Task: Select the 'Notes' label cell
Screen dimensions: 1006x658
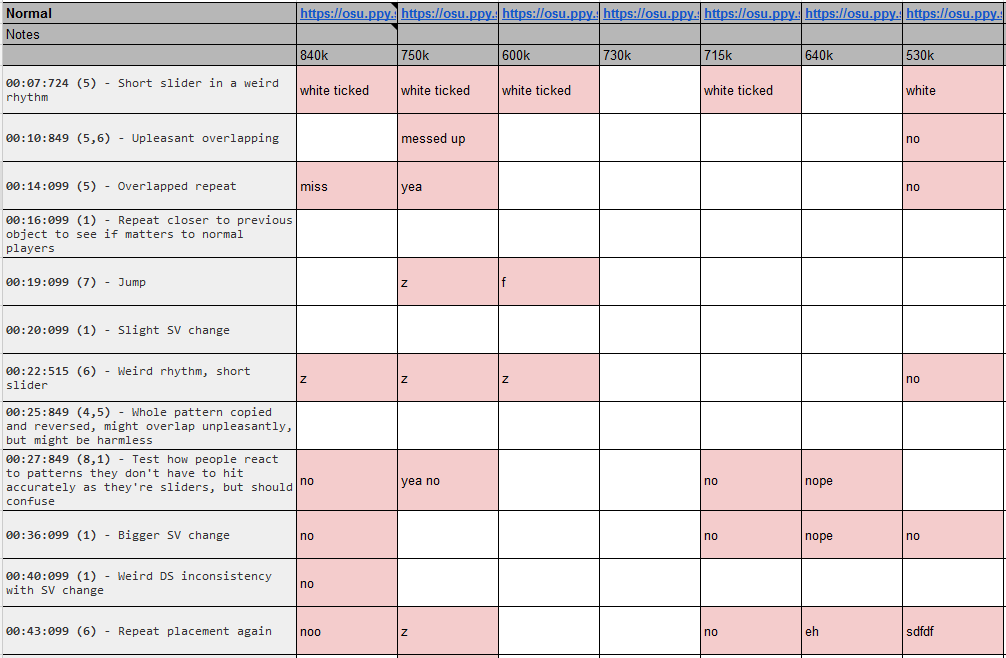Action: pyautogui.click(x=149, y=35)
